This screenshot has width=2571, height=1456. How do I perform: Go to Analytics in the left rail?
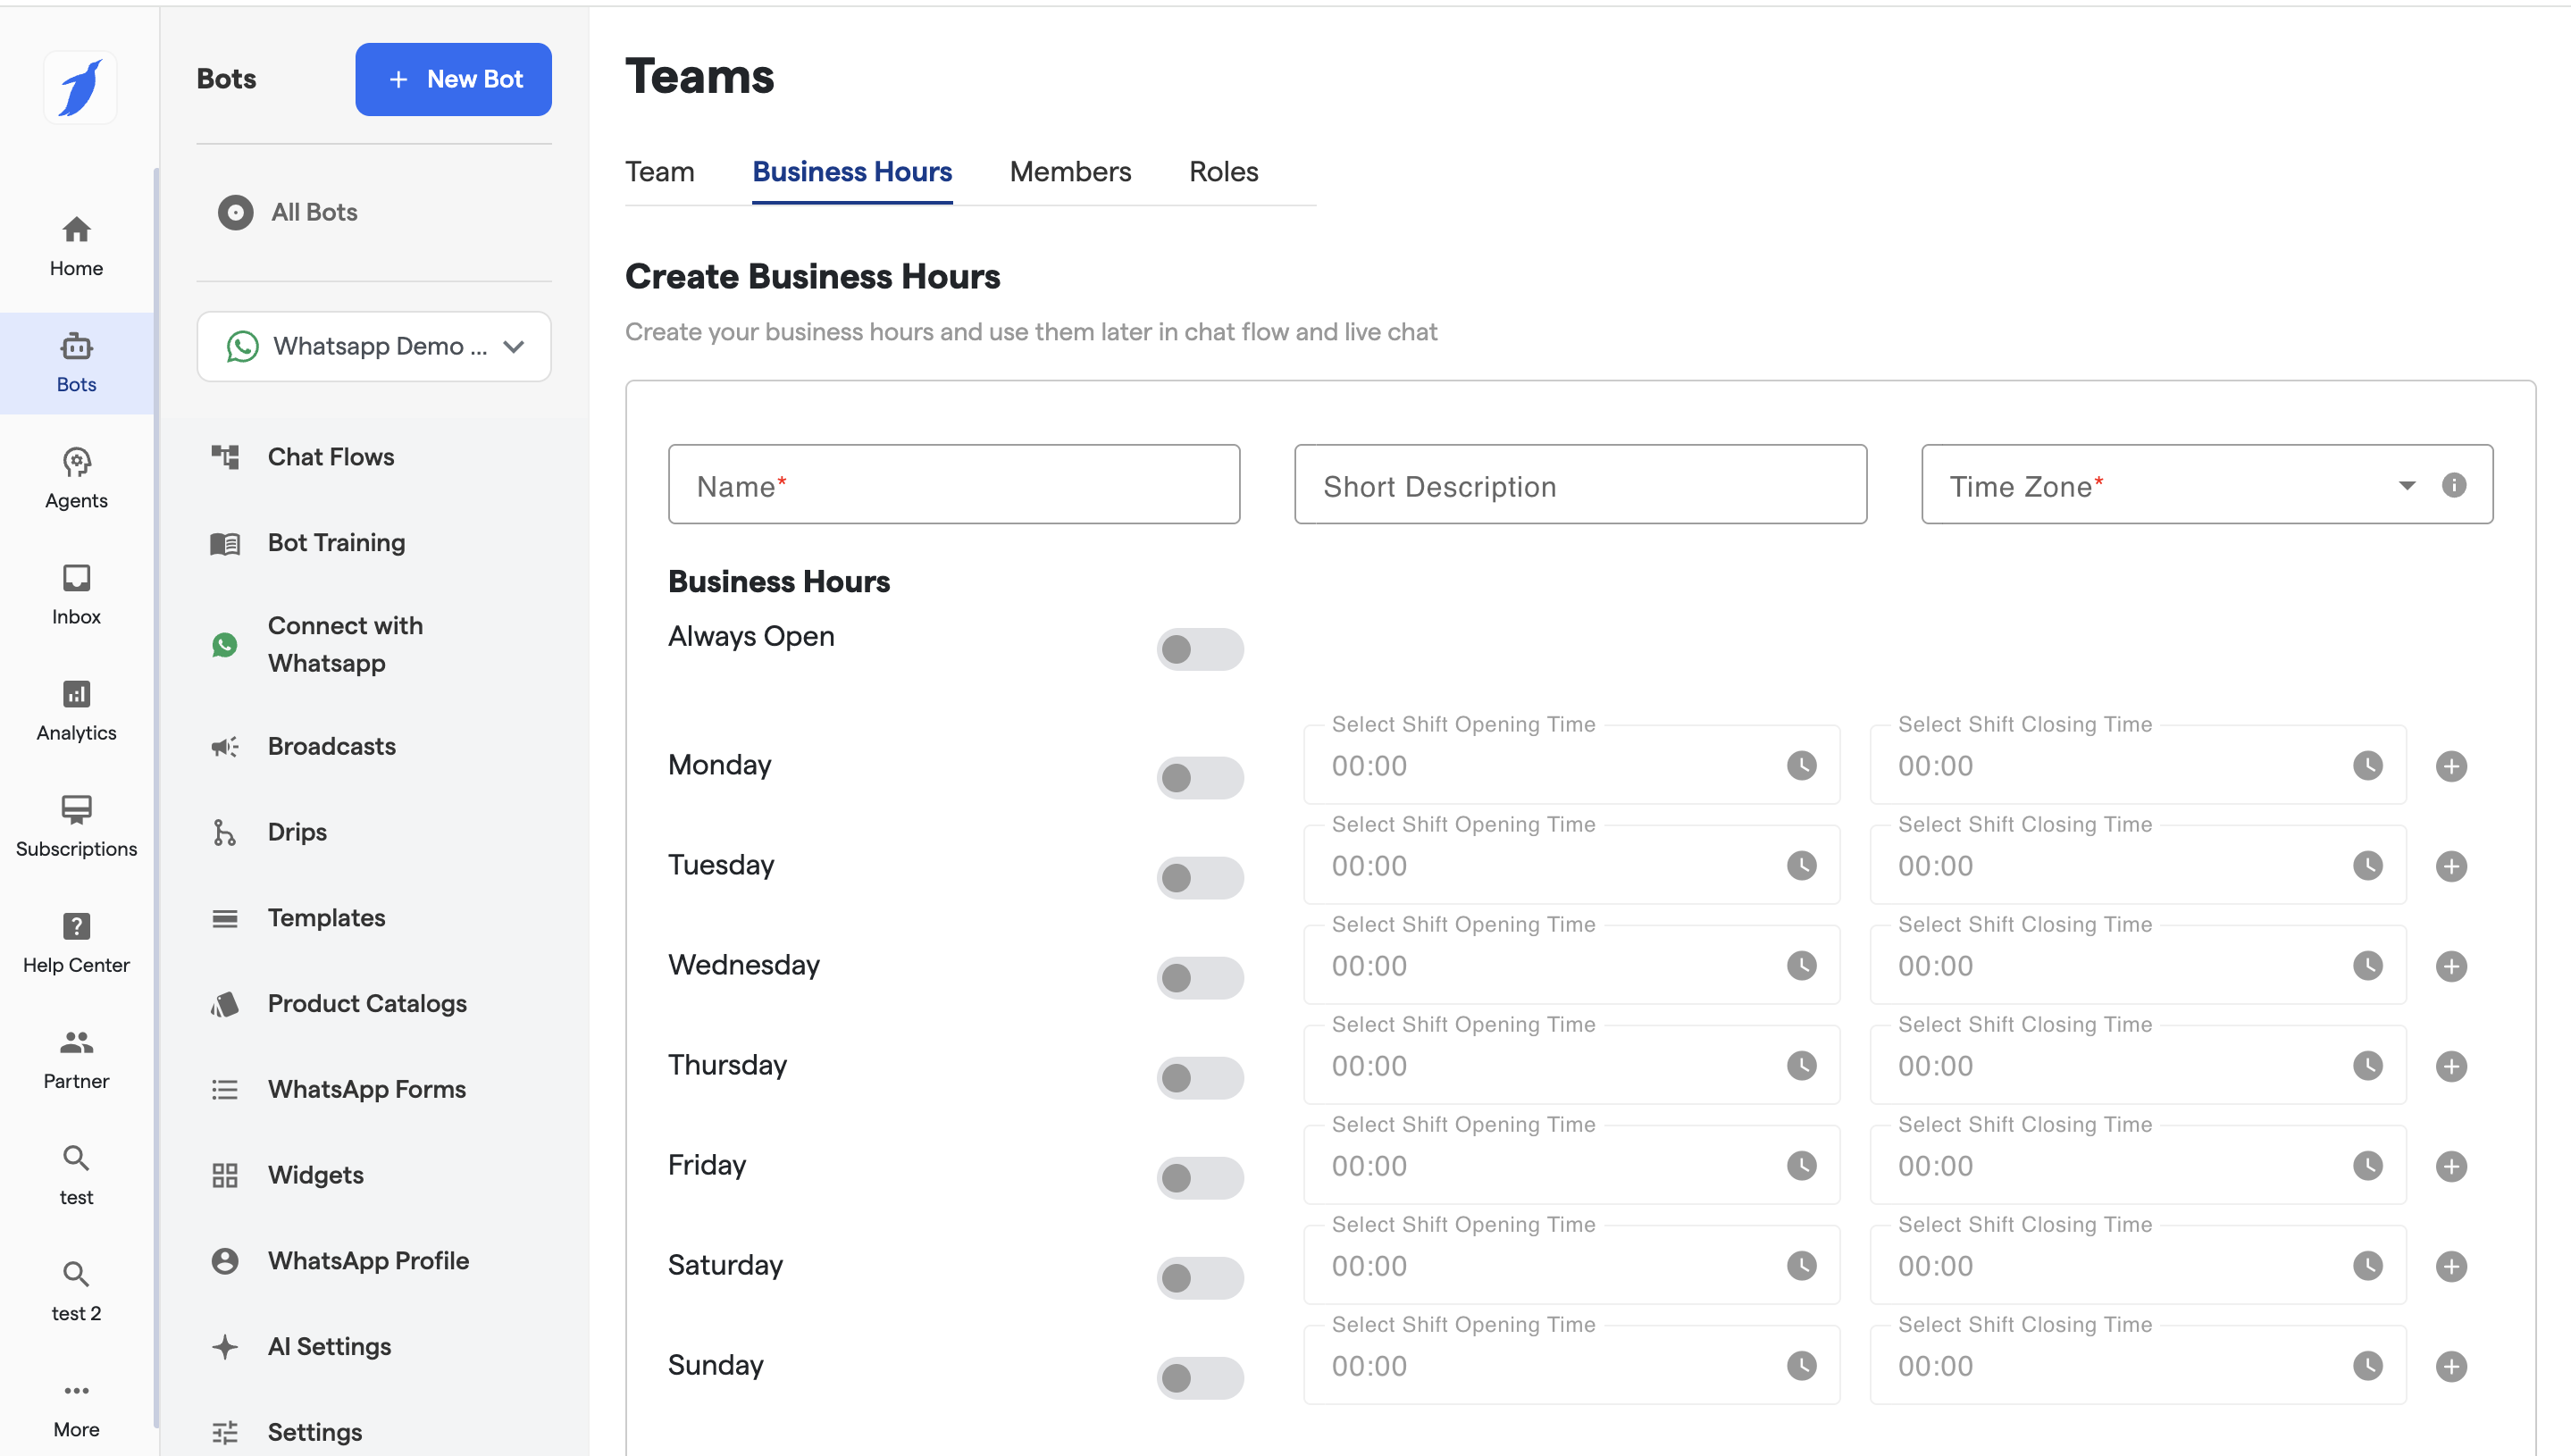[76, 710]
